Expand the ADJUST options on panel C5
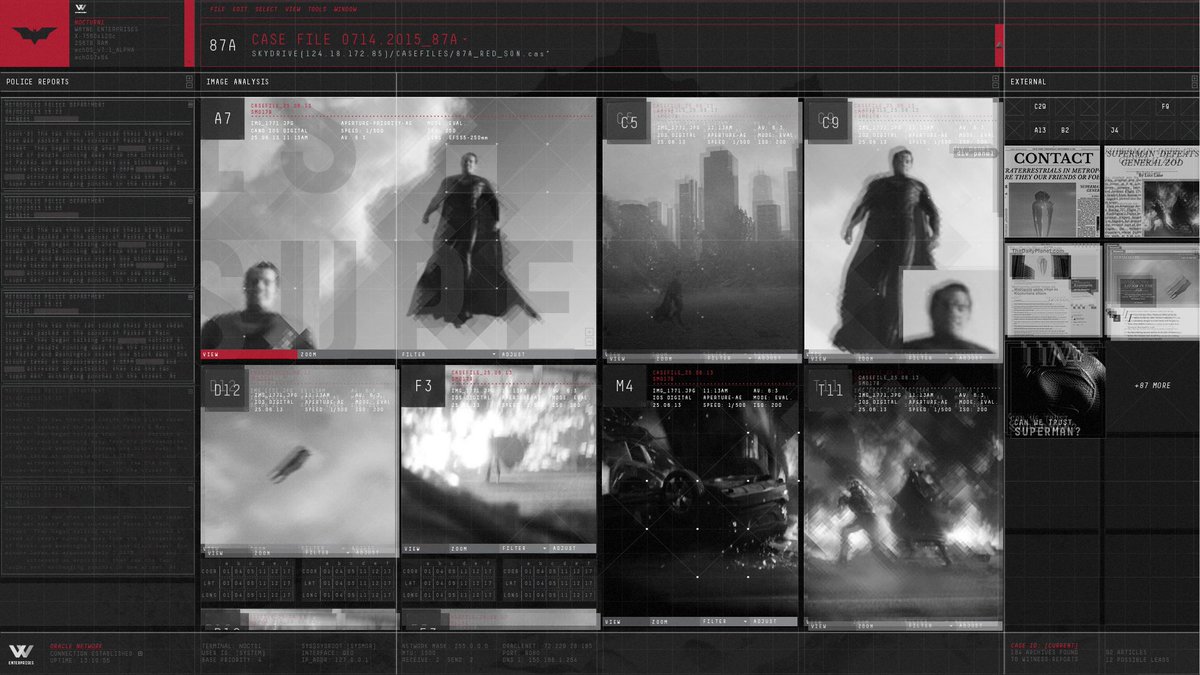Screen dimensions: 1200x675 [x=770, y=357]
